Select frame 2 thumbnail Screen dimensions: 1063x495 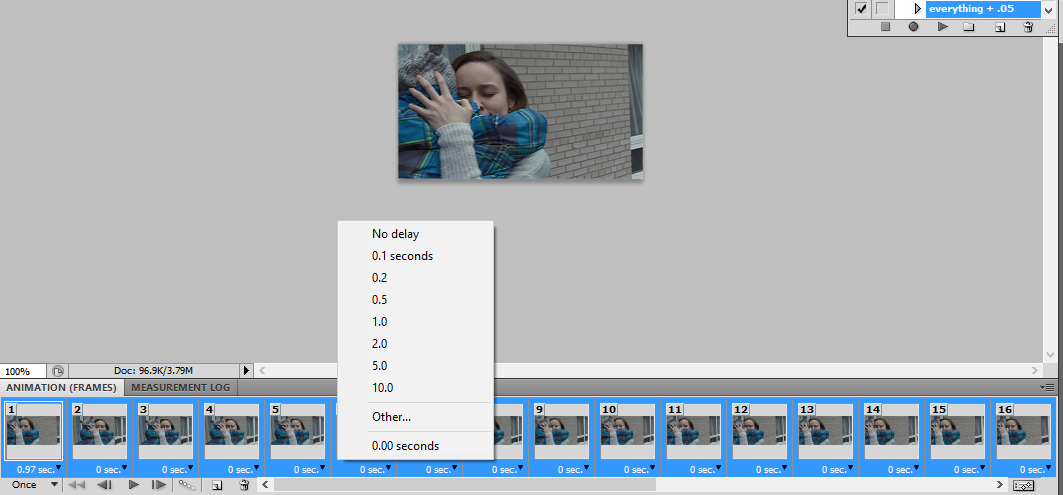100,431
